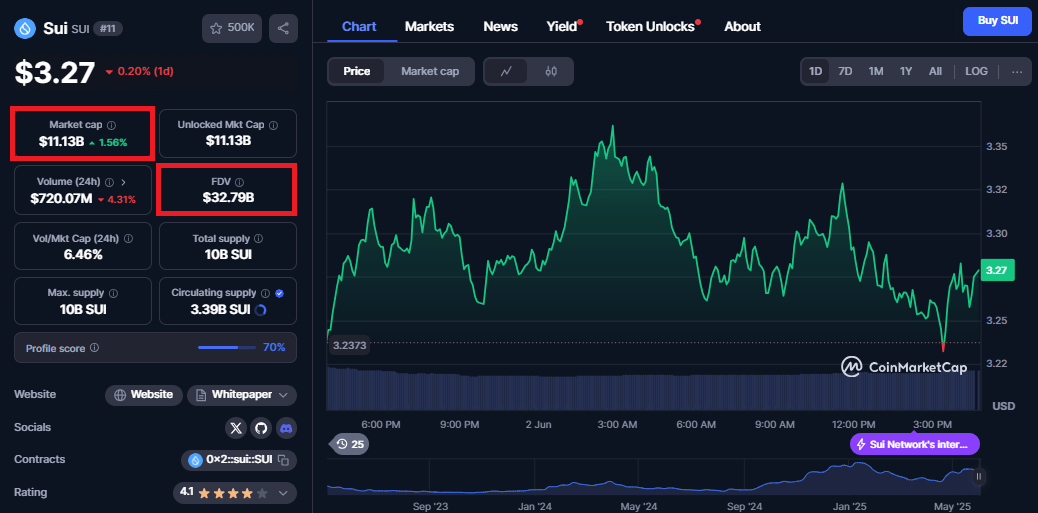Switch to candlestick chart view
1038x513 pixels.
(x=550, y=71)
